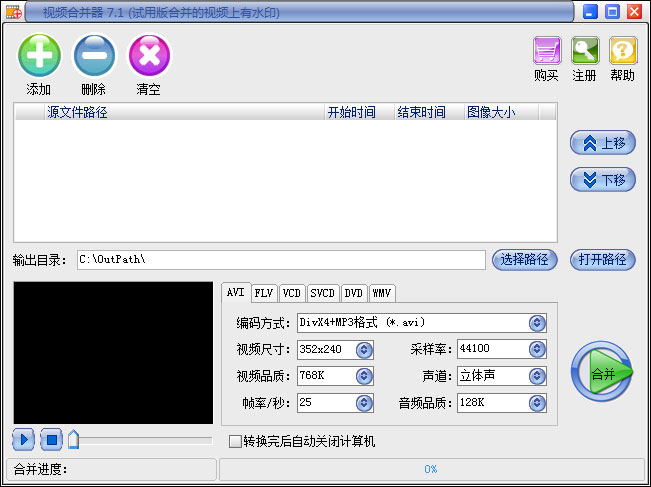Viewport: 651px width, 487px height.
Task: Open the Register (注册) key icon
Action: tap(585, 51)
